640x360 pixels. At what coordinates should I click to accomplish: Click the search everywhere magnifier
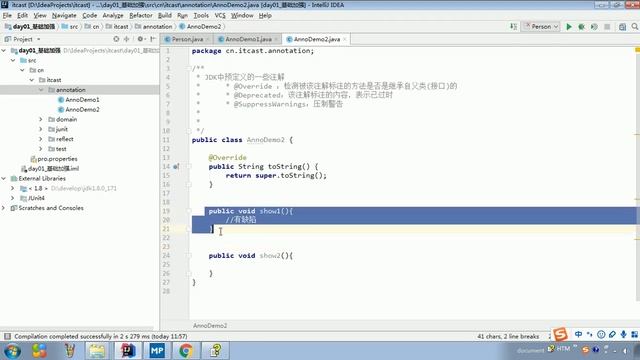pos(635,27)
